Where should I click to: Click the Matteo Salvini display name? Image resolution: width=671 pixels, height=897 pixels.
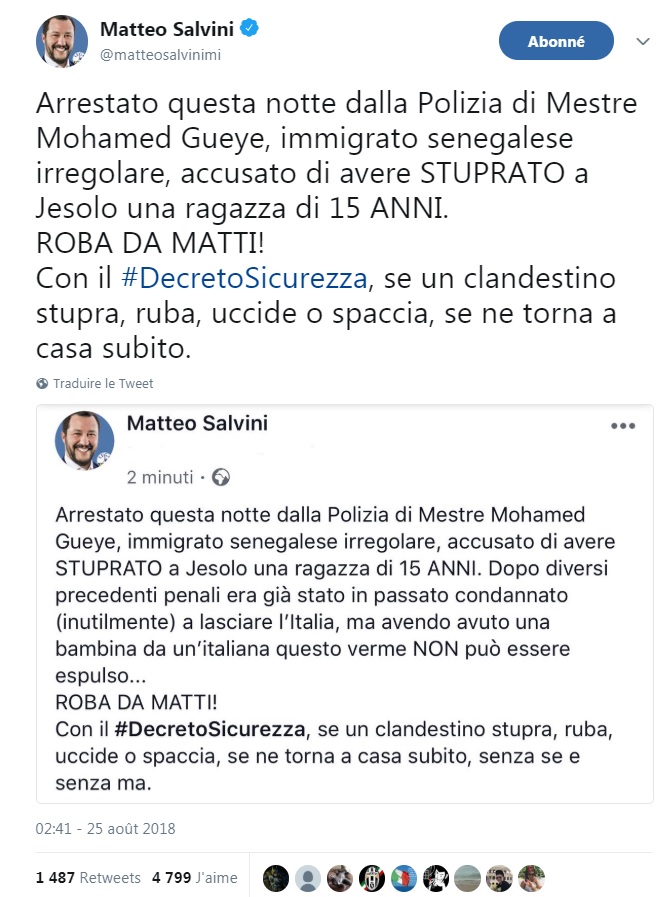point(168,29)
